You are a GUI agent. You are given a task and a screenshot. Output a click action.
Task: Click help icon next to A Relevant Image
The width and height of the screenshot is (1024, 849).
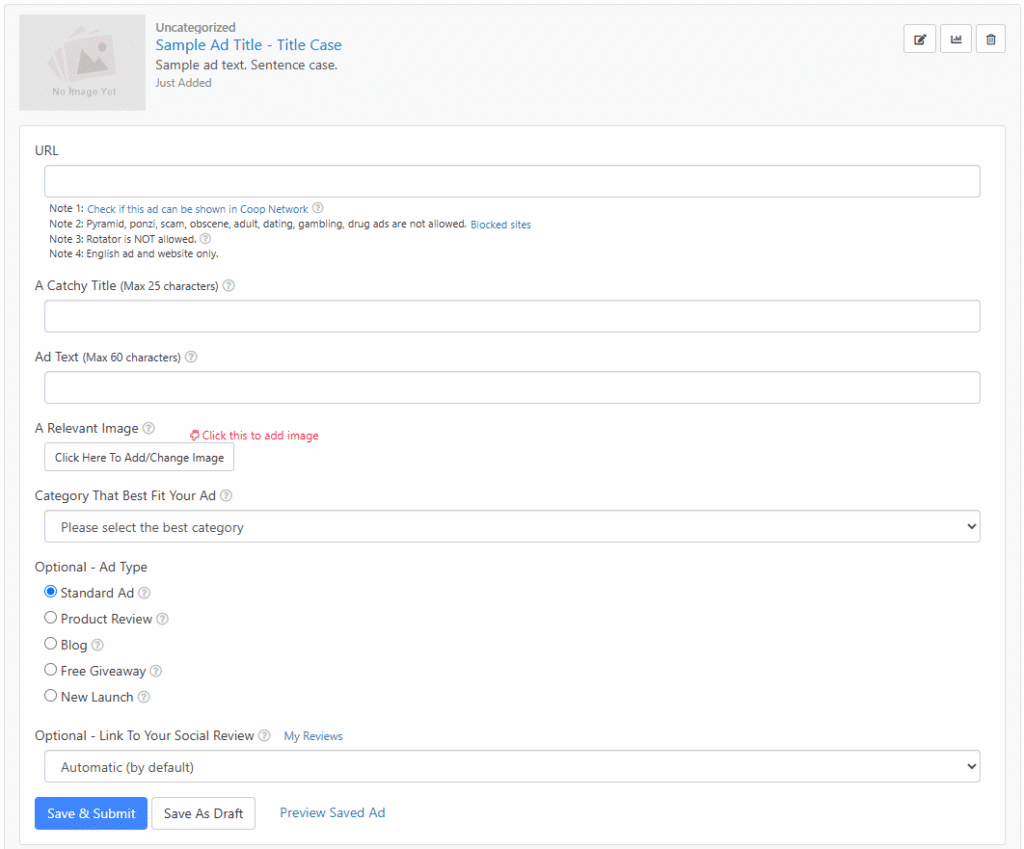(149, 428)
